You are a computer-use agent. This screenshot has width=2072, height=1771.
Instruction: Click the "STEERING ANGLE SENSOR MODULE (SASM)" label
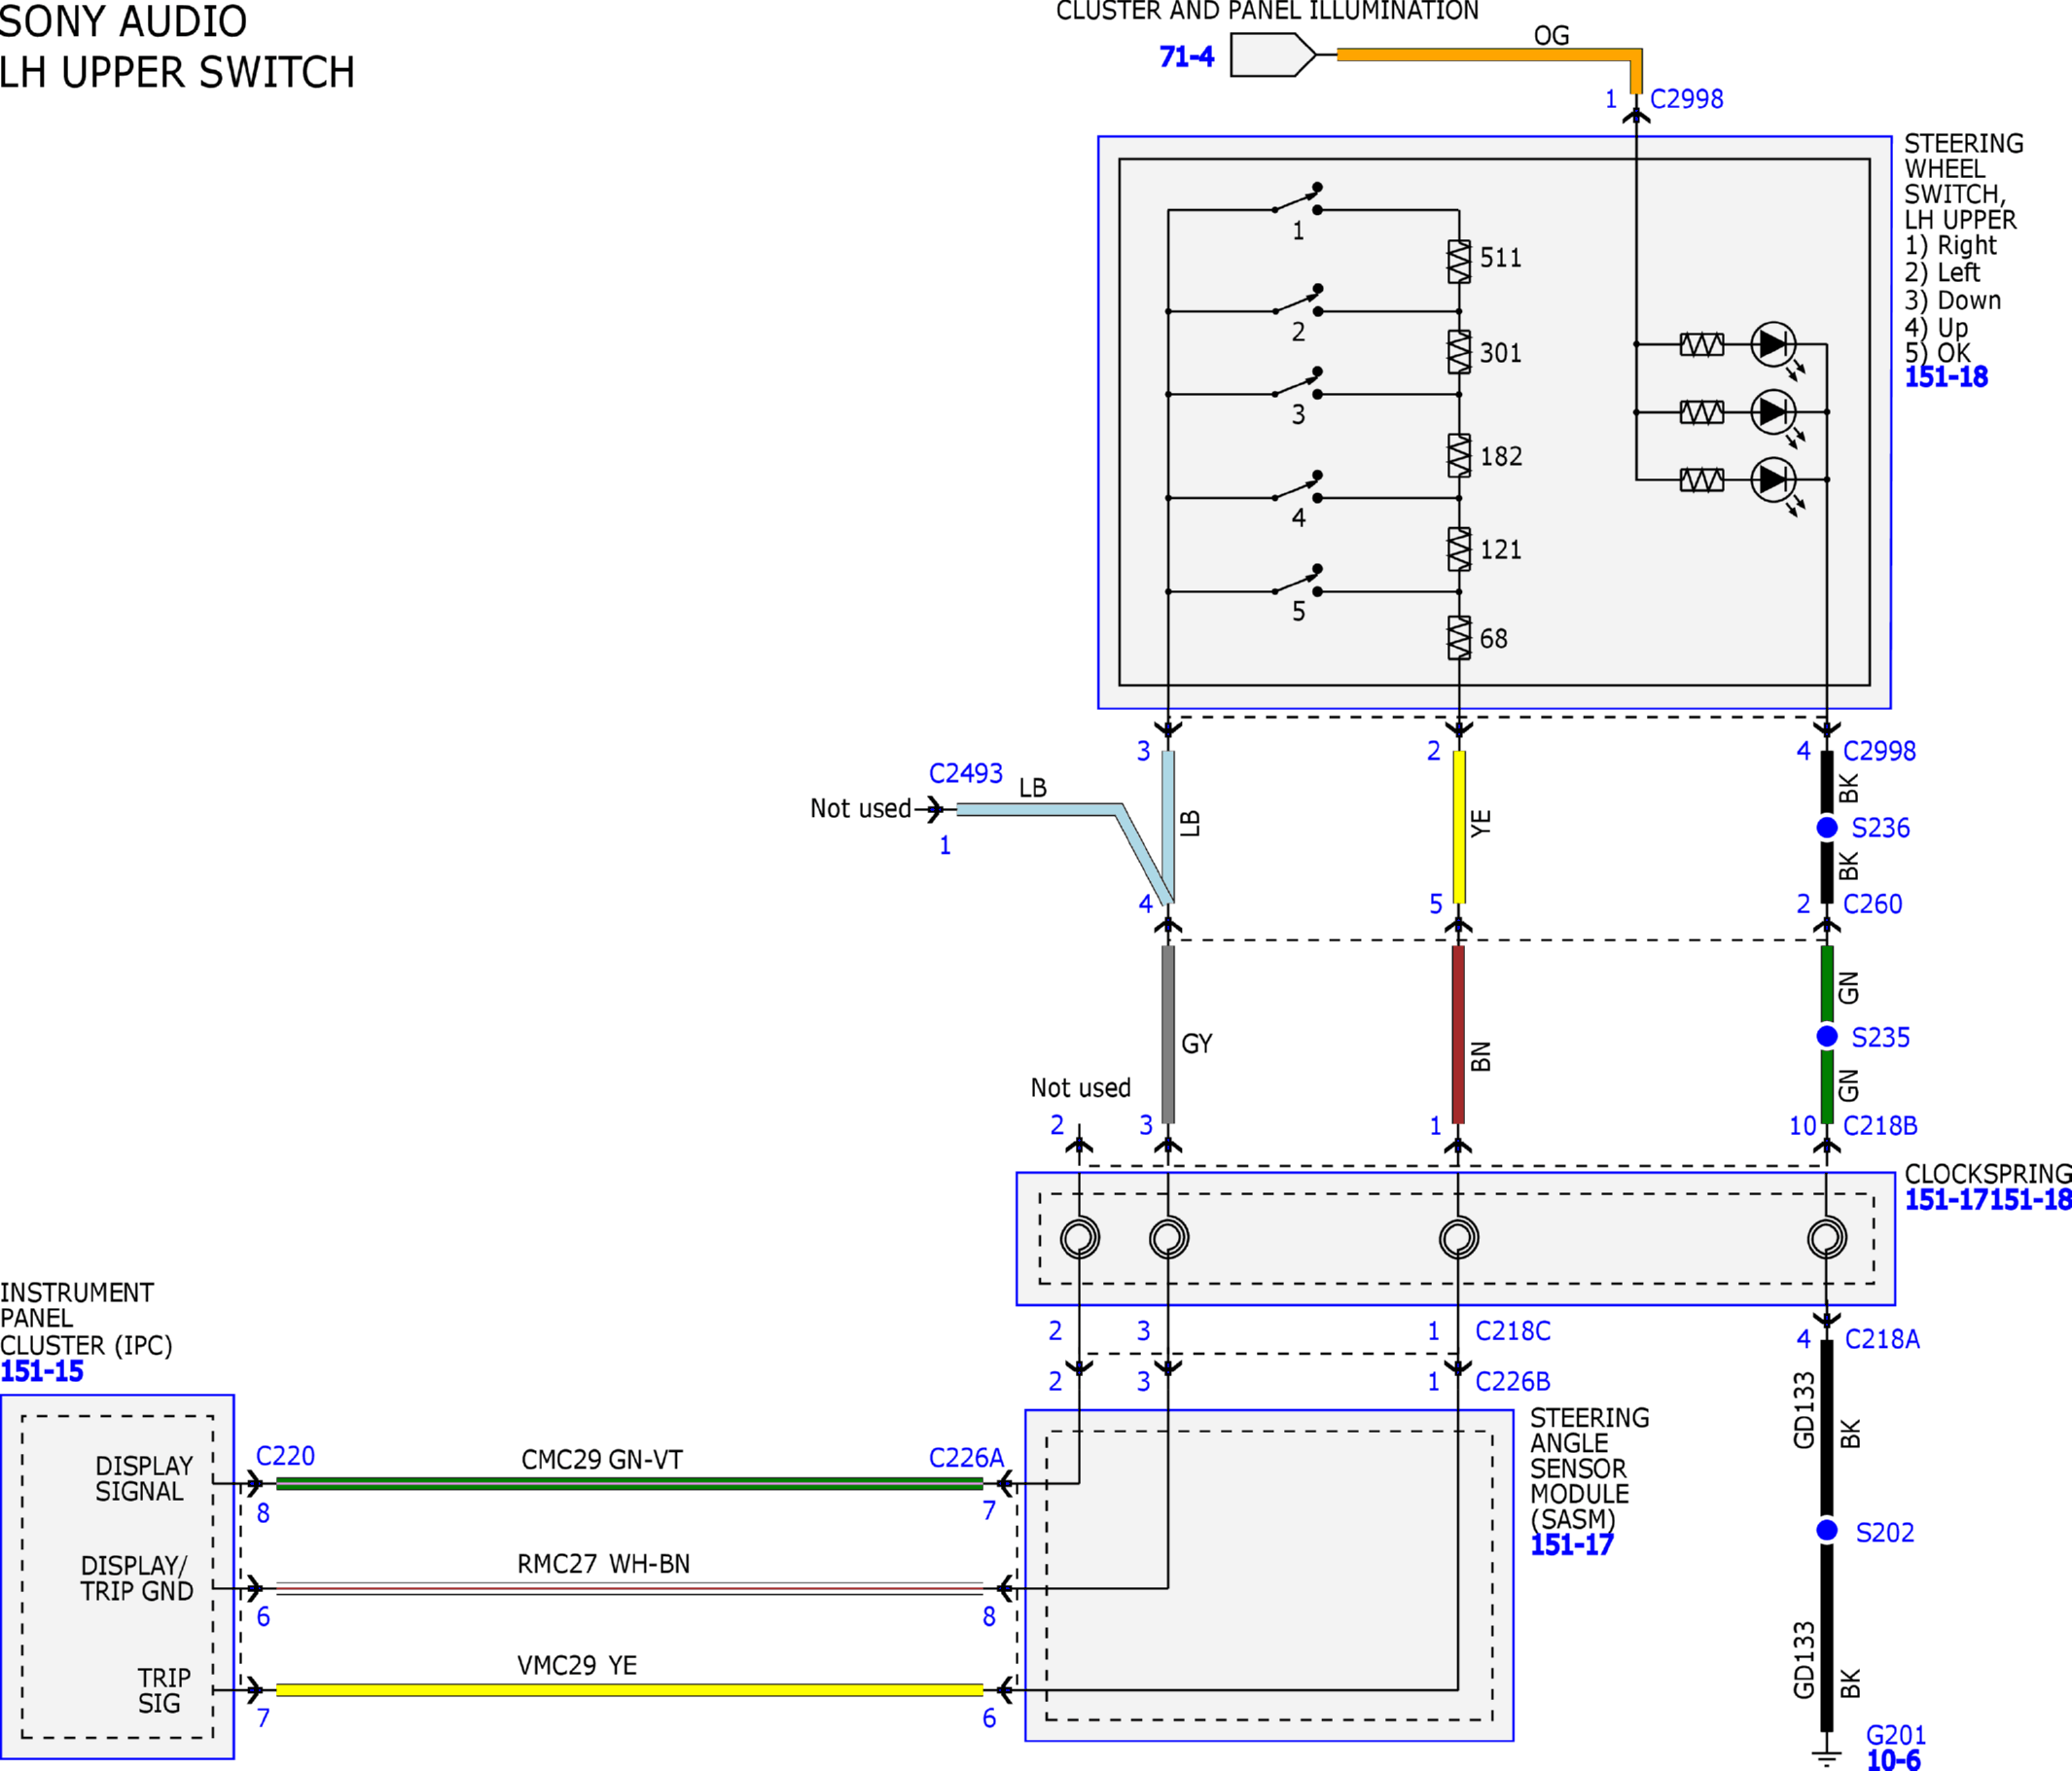click(1590, 1469)
